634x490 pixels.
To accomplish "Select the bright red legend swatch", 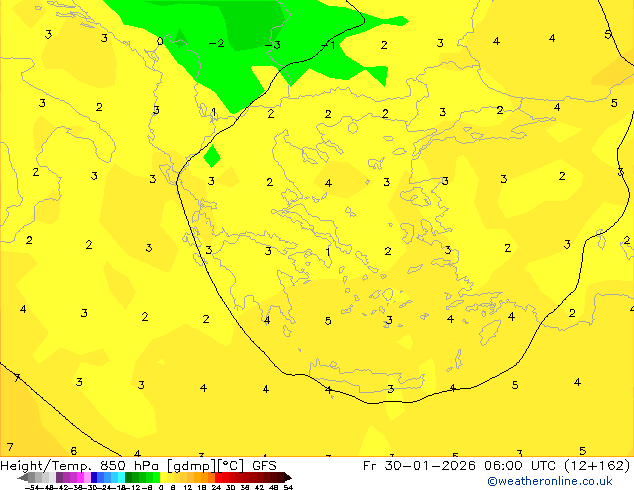I will click(x=218, y=477).
